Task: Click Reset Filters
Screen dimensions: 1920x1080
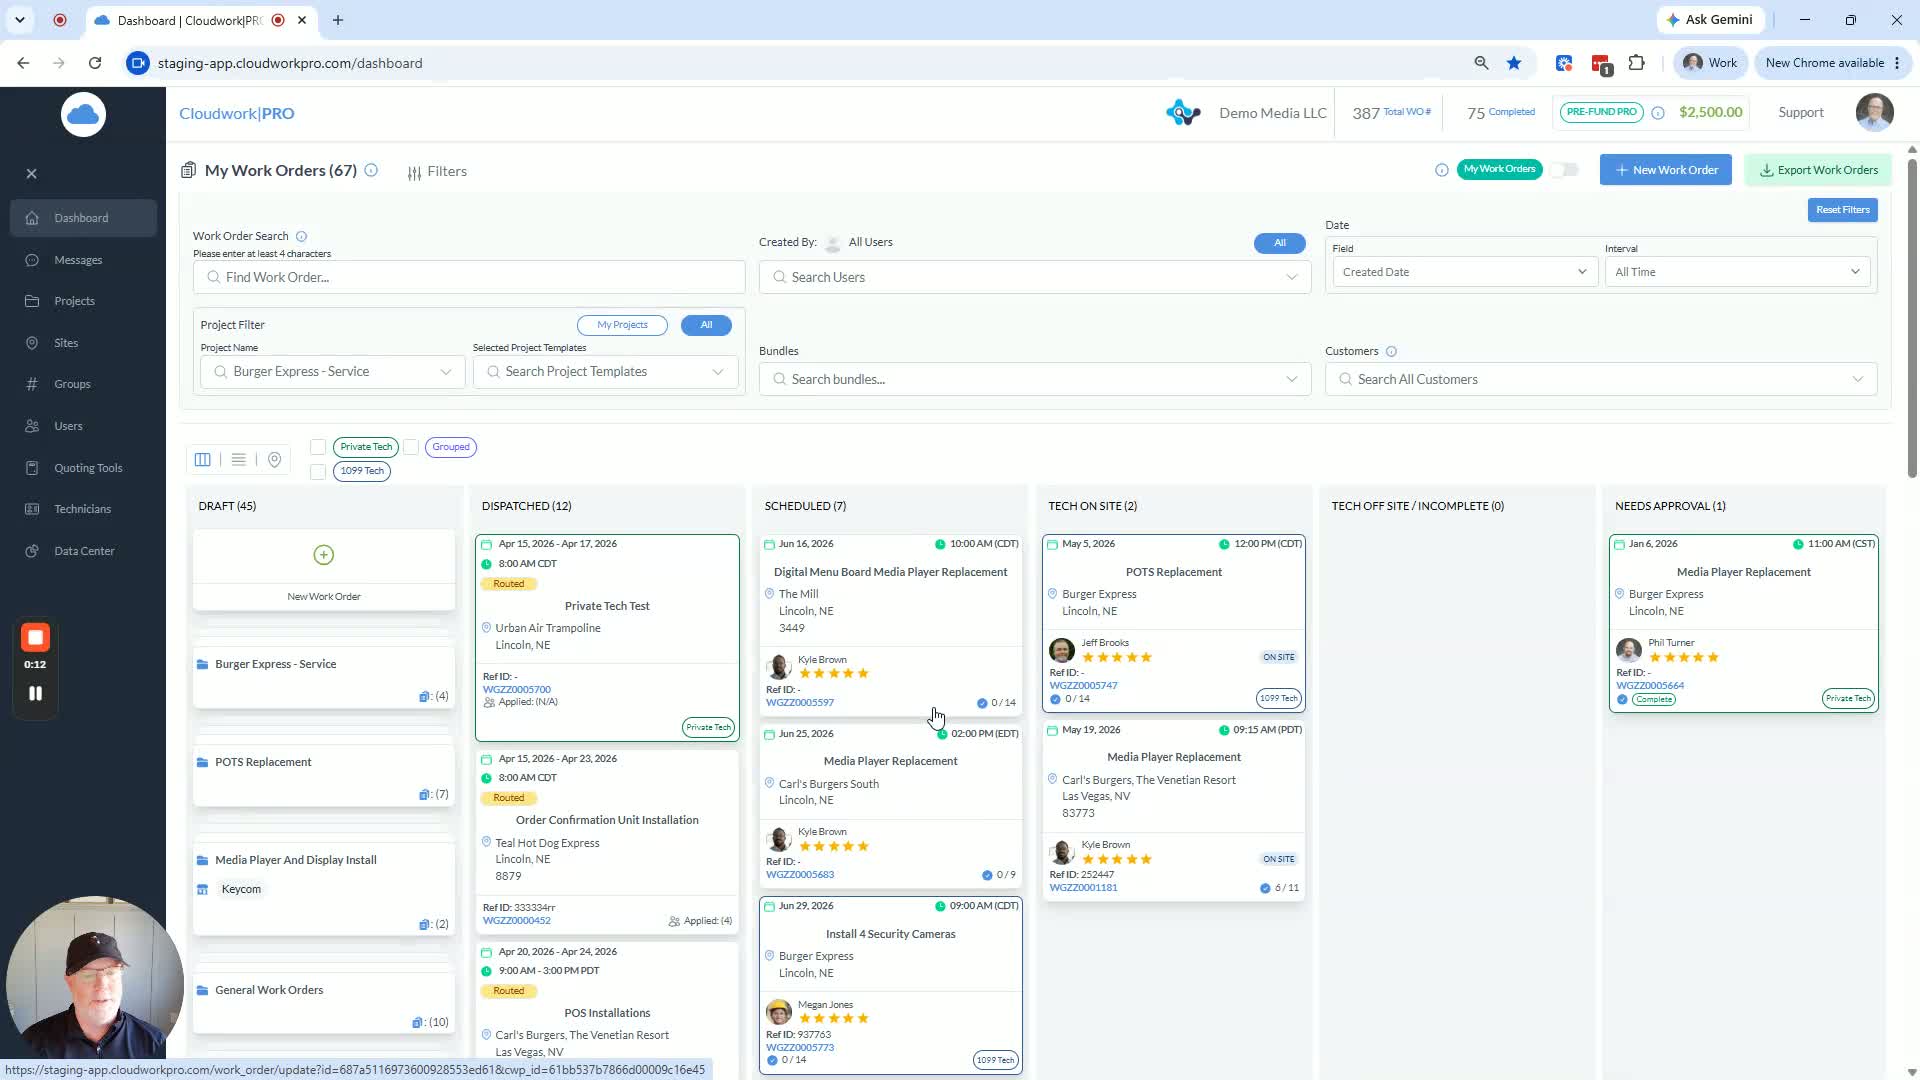Action: pos(1842,210)
